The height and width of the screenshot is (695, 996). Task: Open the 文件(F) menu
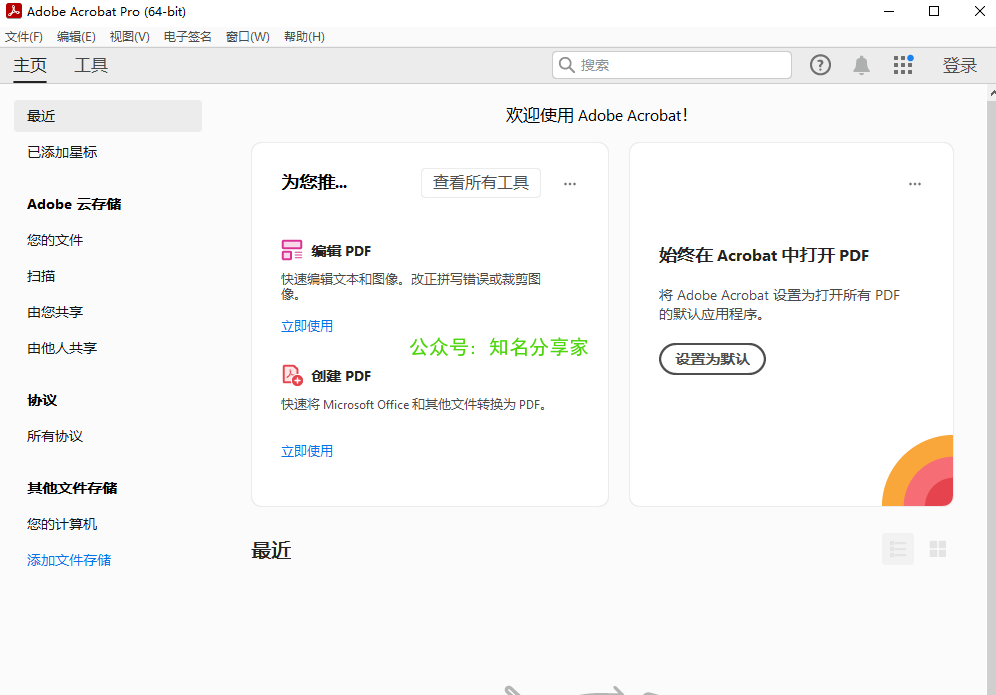[24, 37]
